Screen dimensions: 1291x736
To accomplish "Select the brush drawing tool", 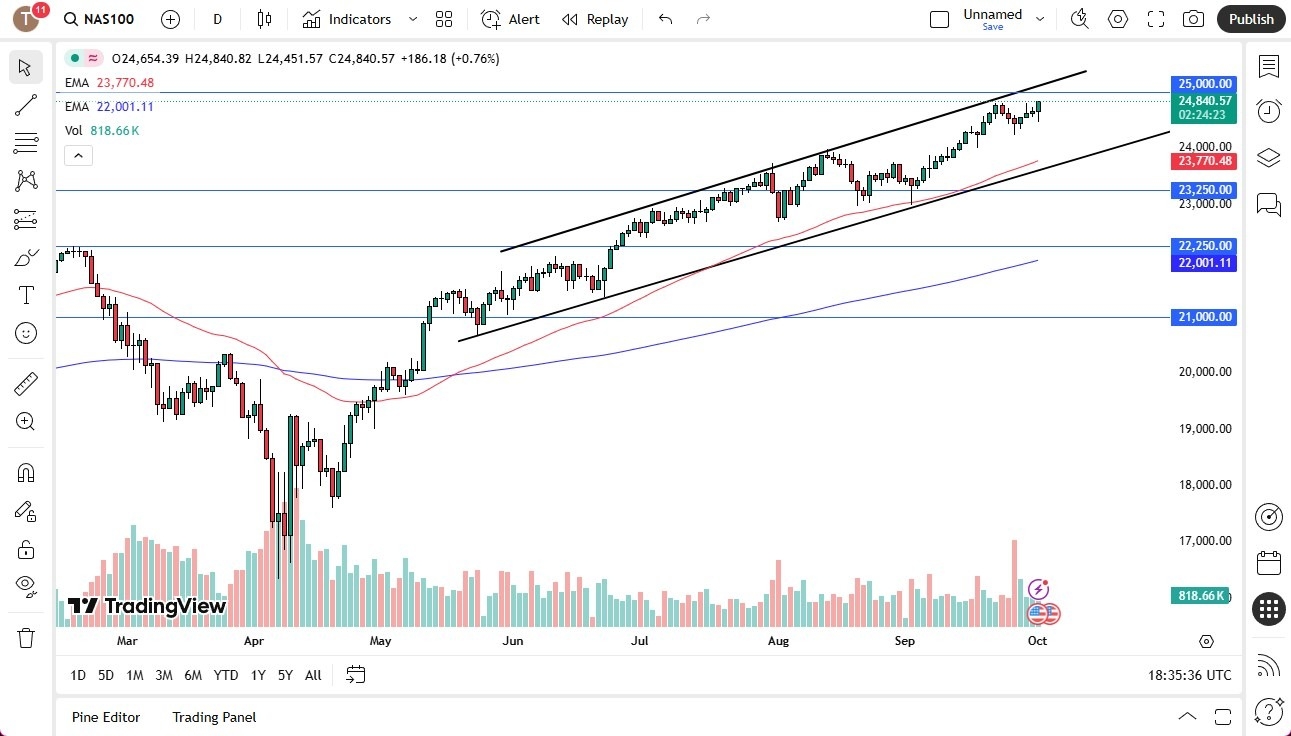I will coord(26,257).
